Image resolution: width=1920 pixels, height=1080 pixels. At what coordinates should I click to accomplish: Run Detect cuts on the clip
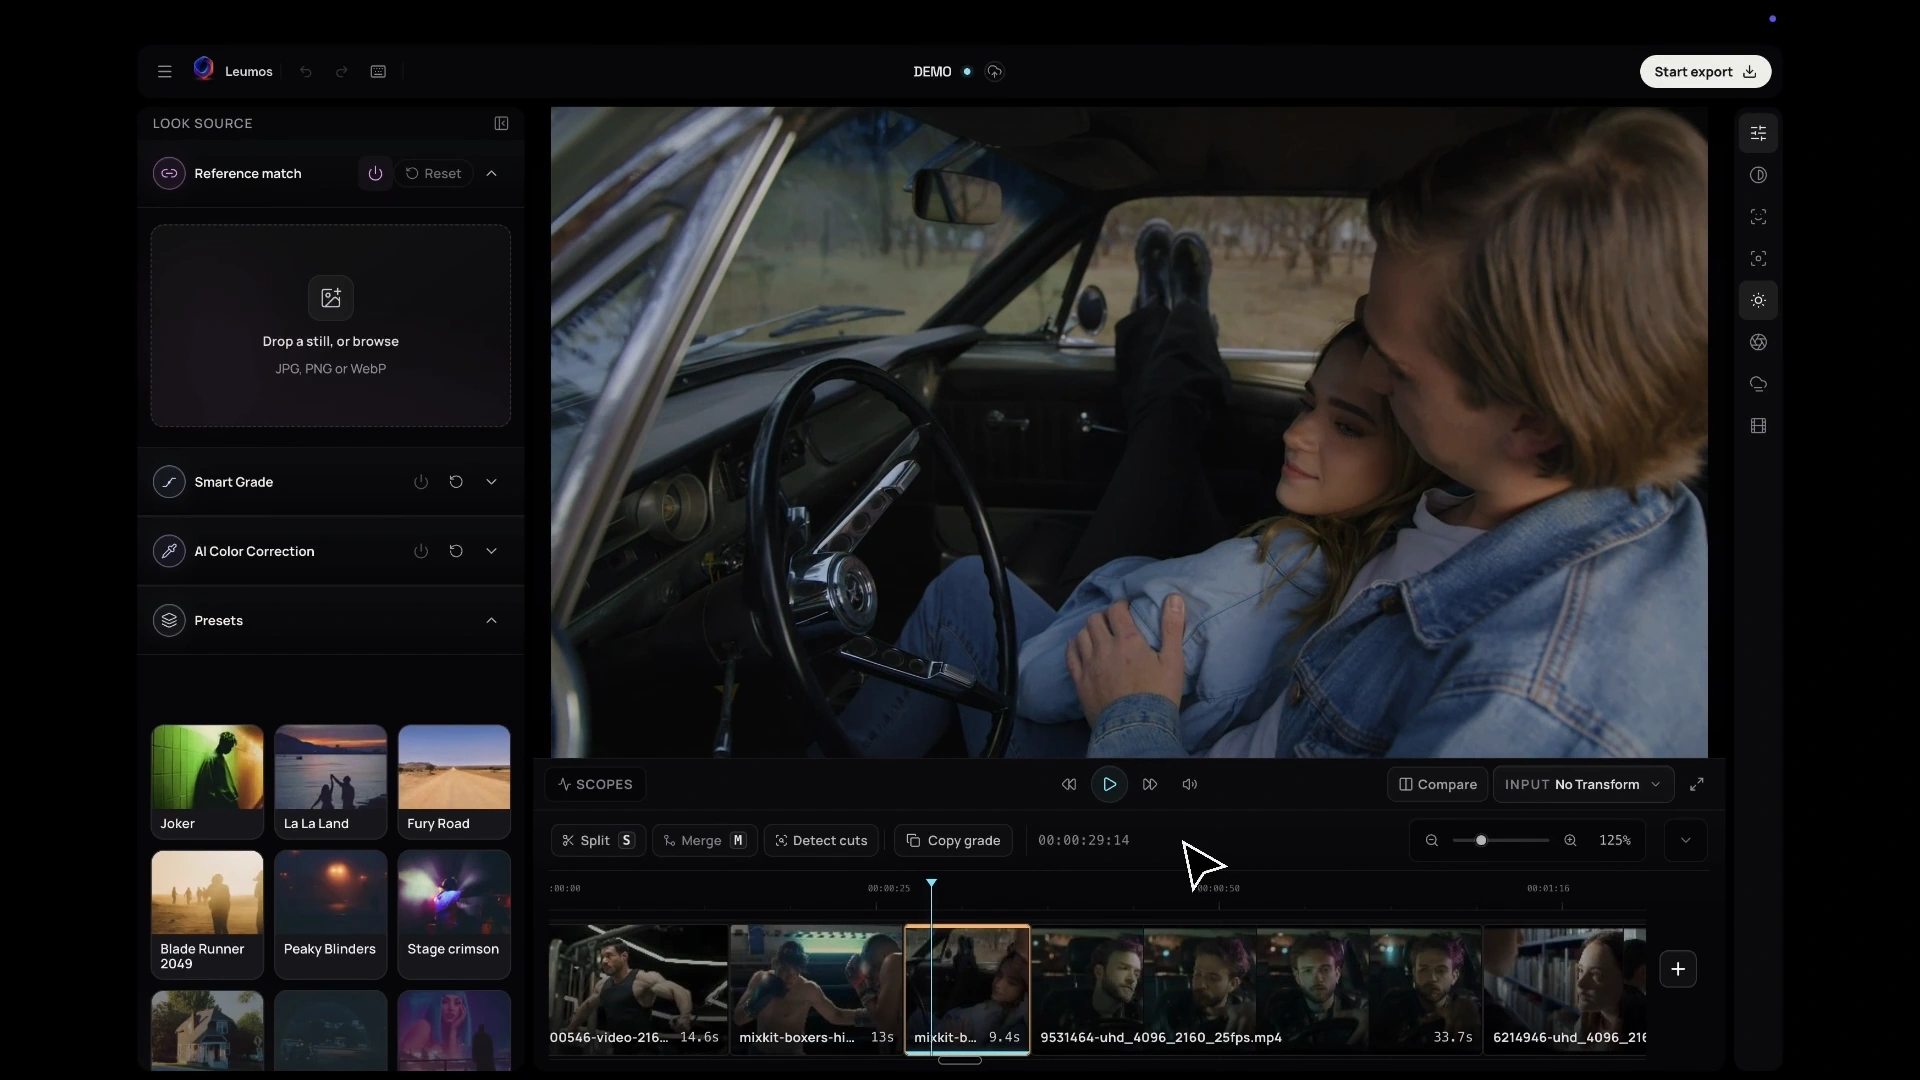(x=821, y=841)
